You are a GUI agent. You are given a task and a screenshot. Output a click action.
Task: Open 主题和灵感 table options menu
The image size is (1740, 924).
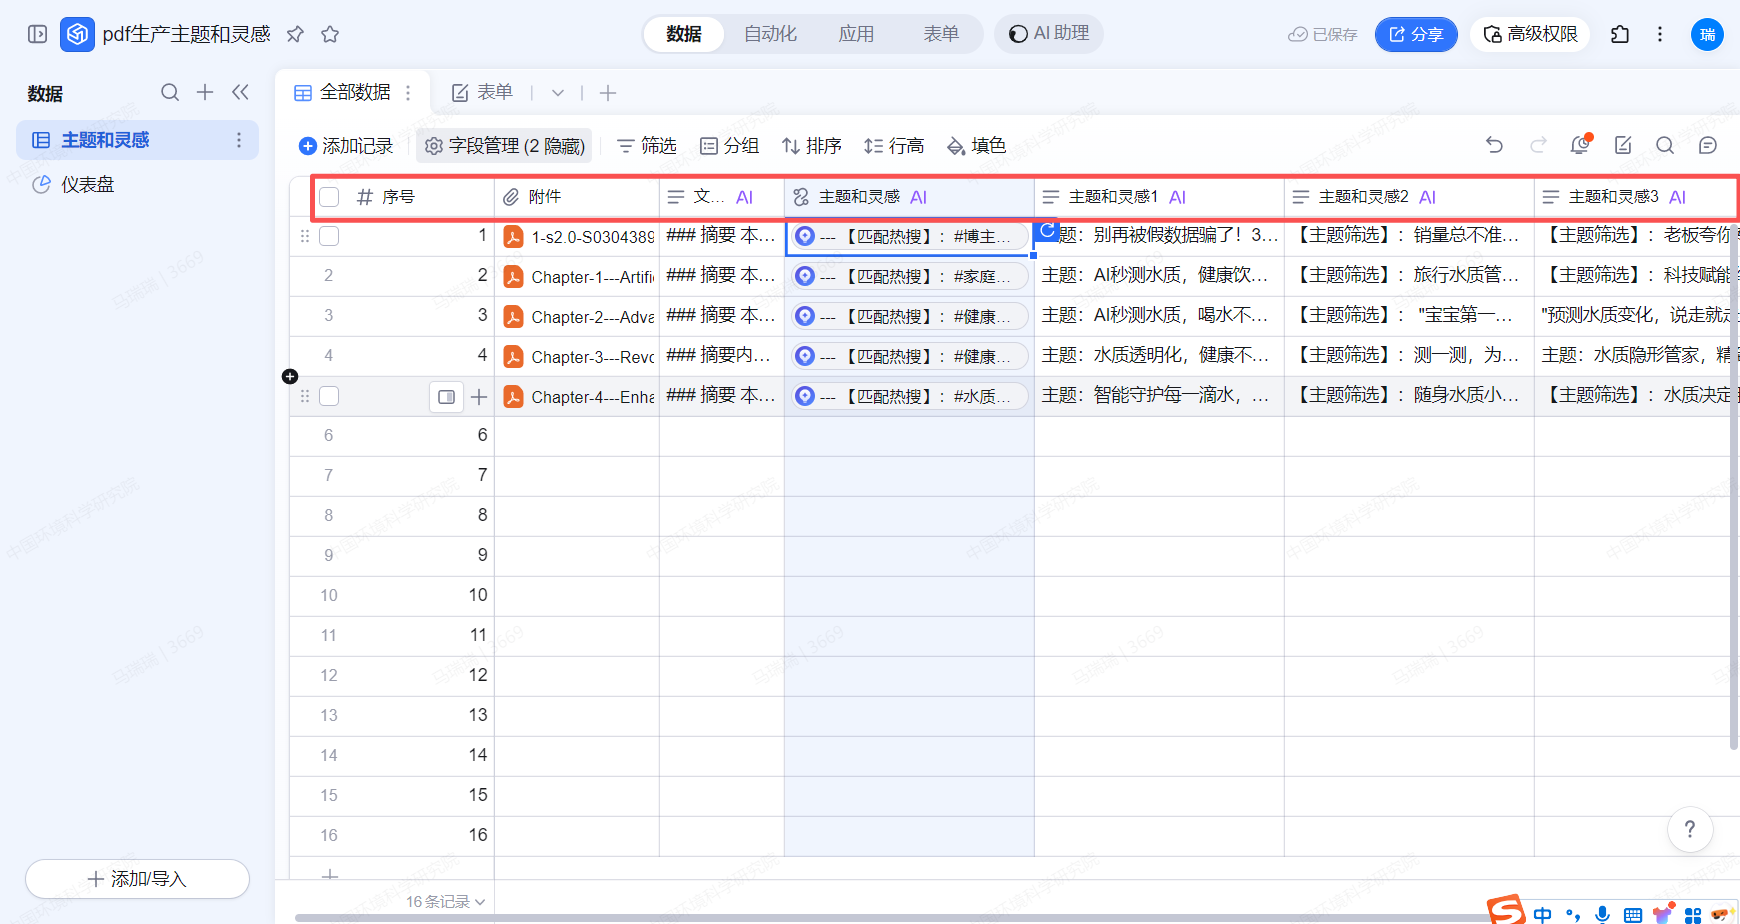click(239, 140)
